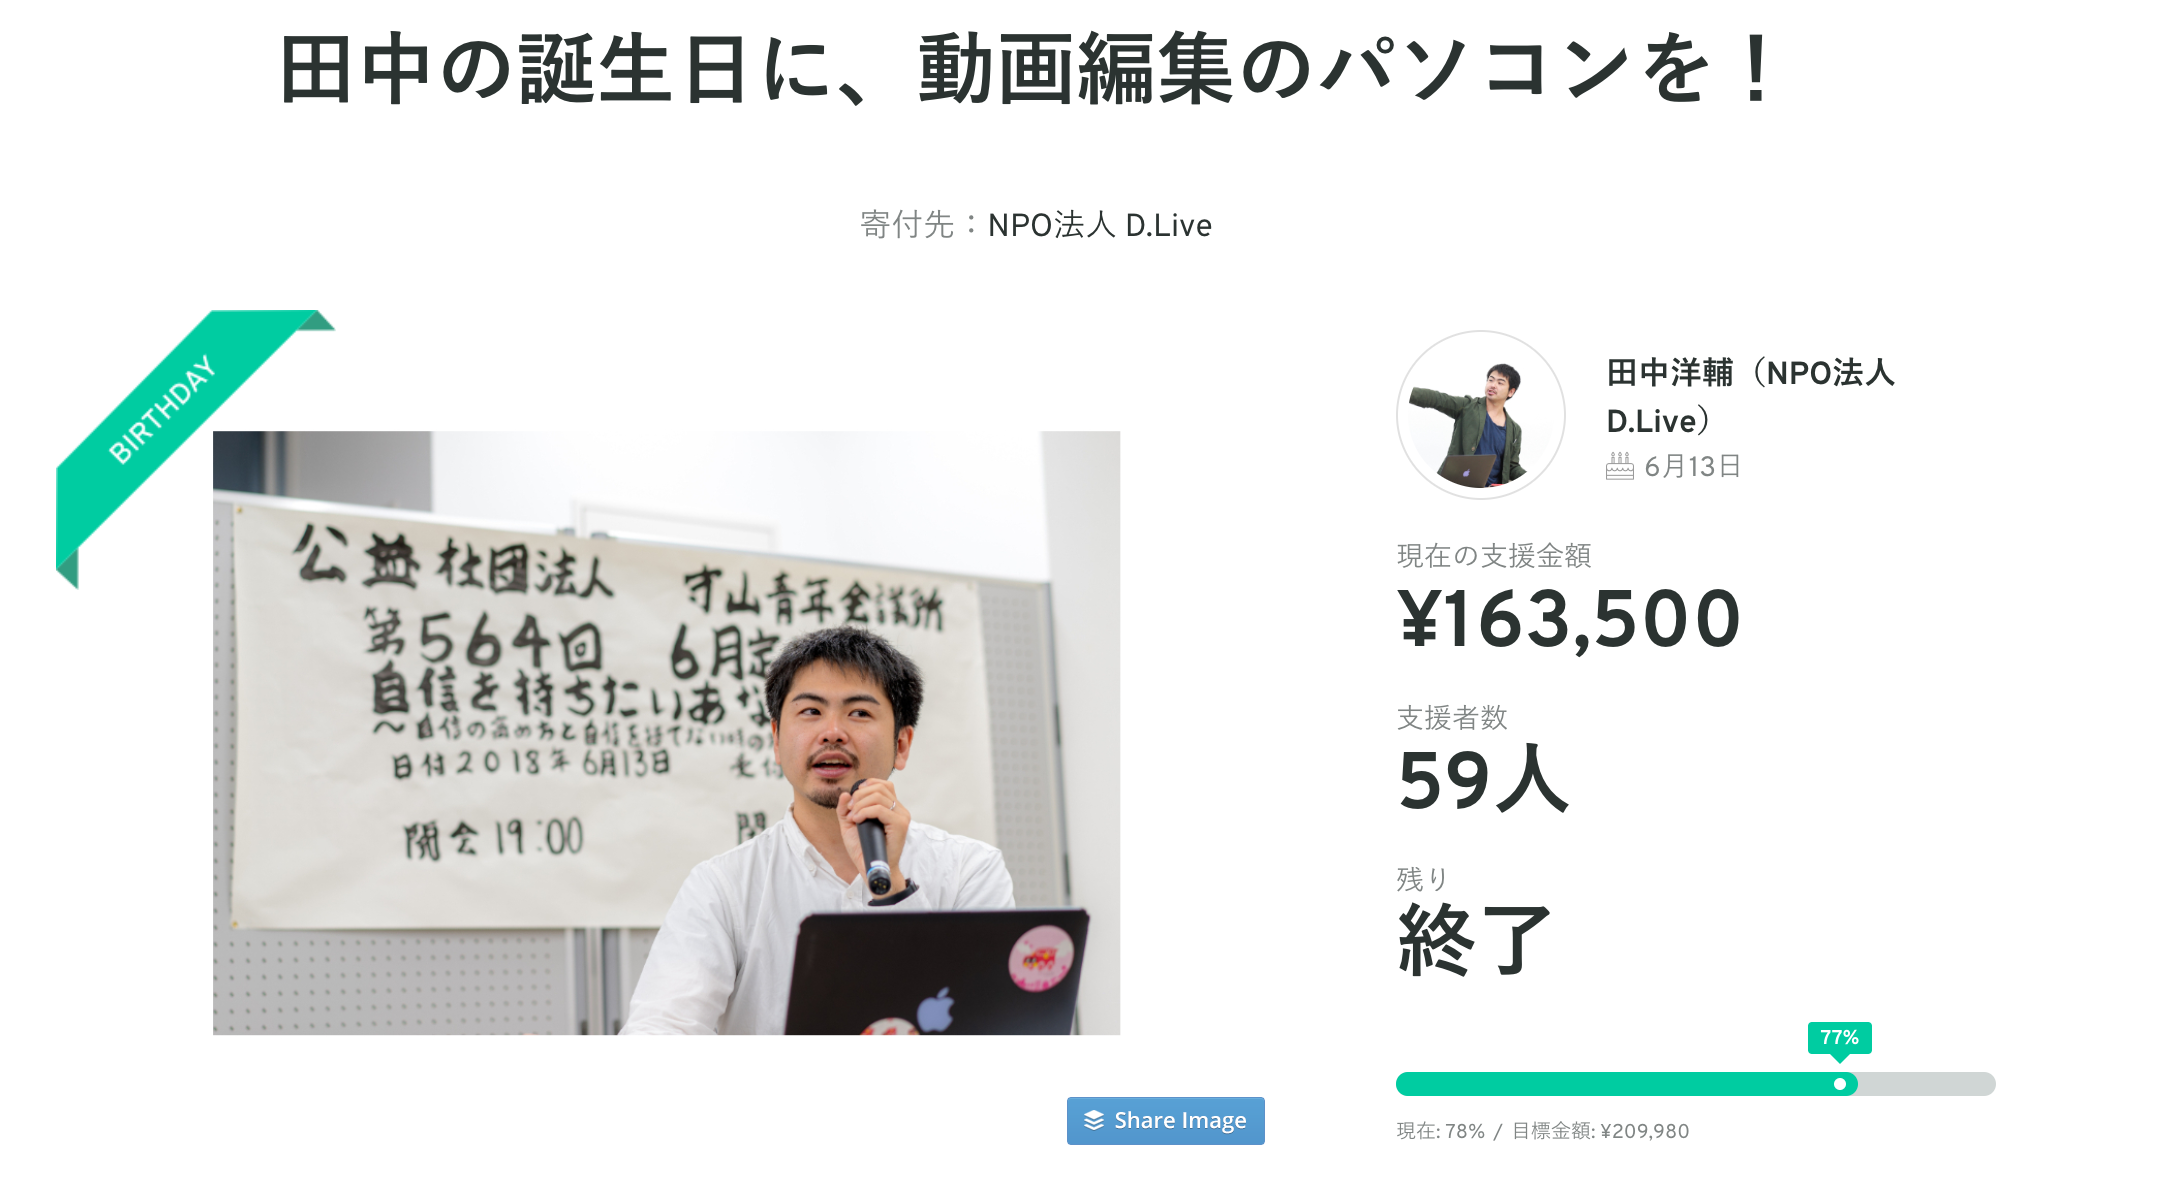Click the birthday cake icon beside 6月13日
This screenshot has width=2160, height=1188.
[1619, 466]
